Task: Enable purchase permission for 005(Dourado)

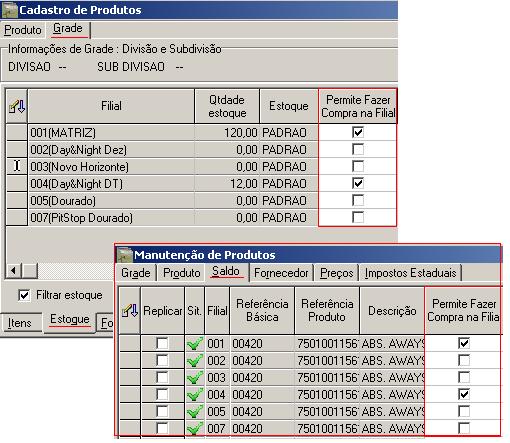Action: click(x=358, y=200)
